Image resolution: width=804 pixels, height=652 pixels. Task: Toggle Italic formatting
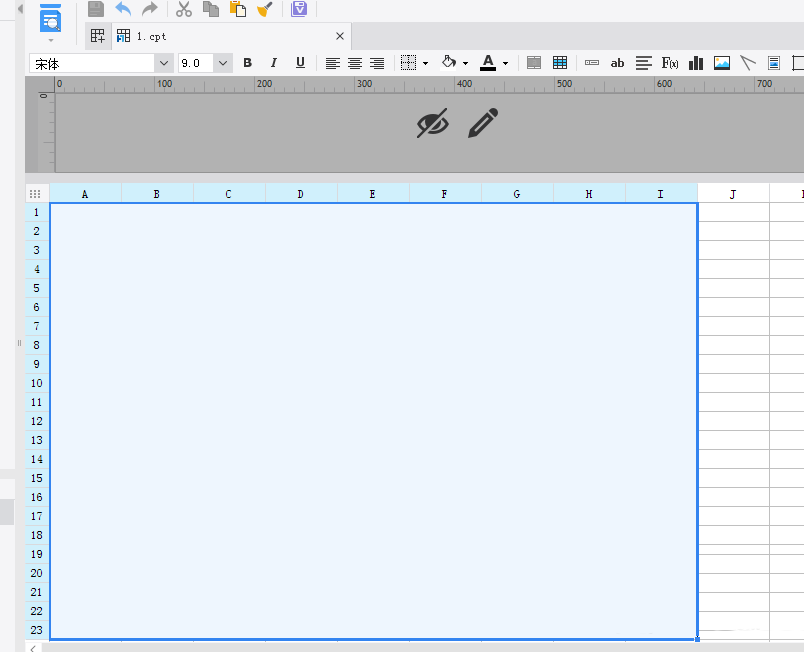(274, 63)
